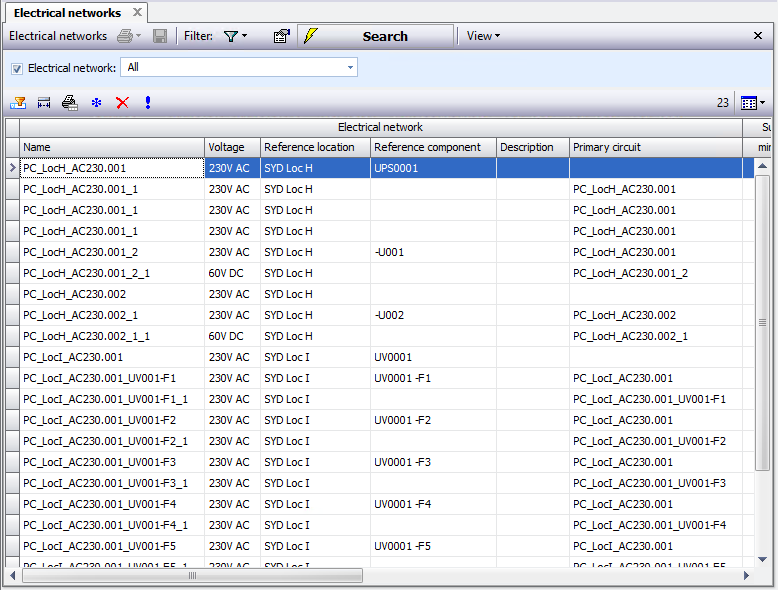Click the -U002 reference component cell
This screenshot has width=778, height=590.
click(x=434, y=315)
